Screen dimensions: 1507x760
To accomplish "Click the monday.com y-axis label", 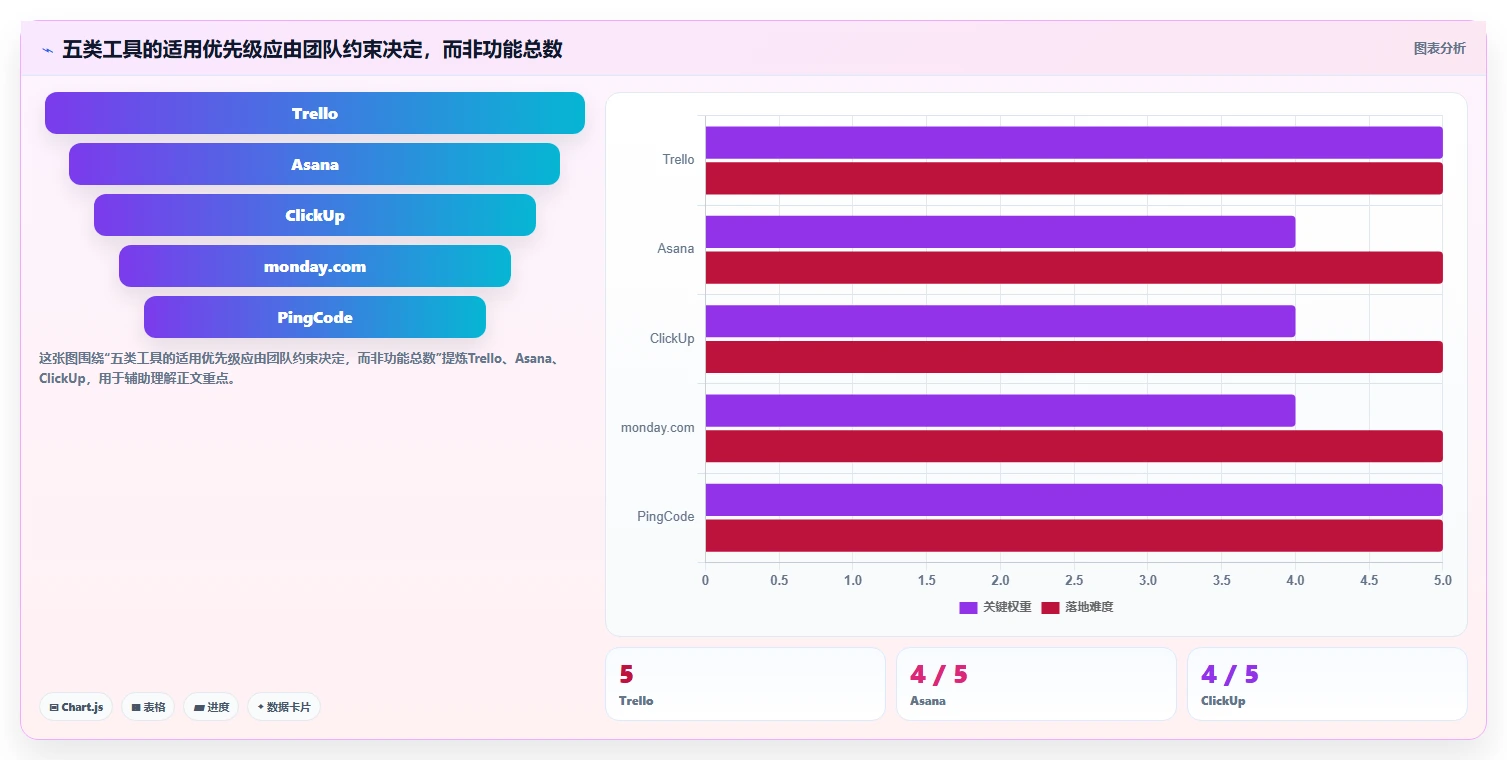I will click(x=658, y=428).
